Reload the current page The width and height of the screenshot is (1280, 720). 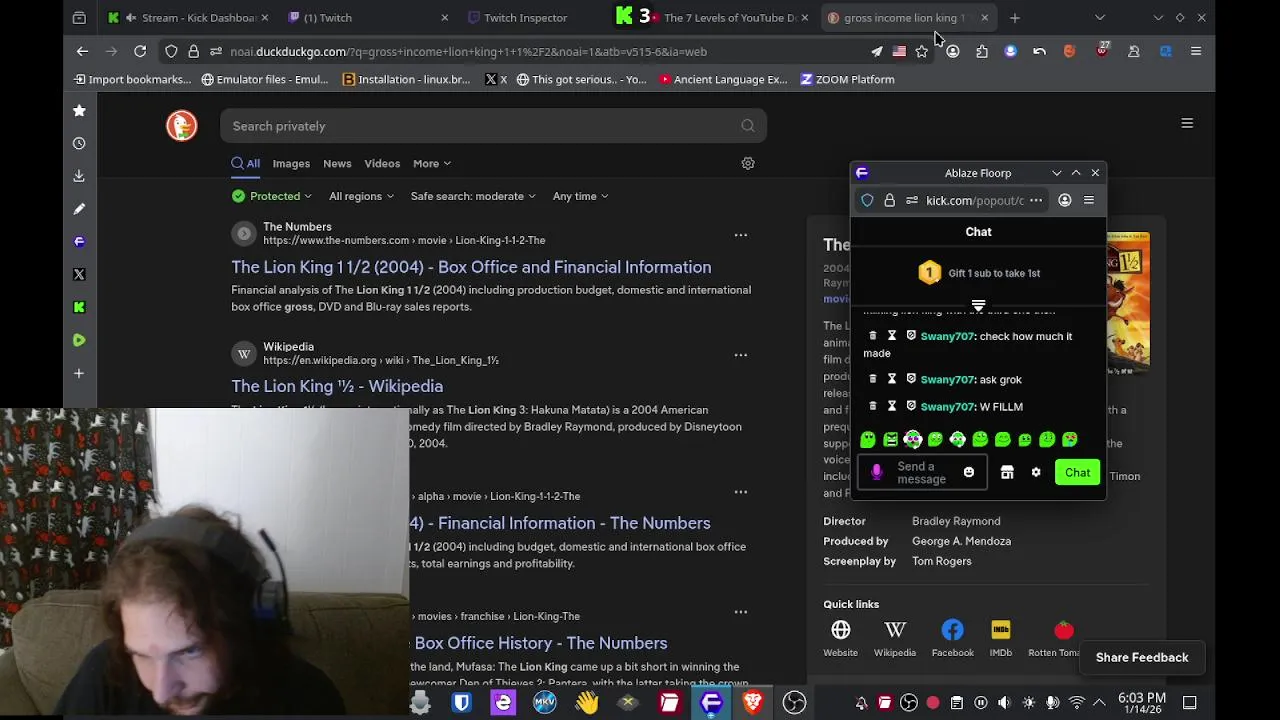[x=140, y=51]
